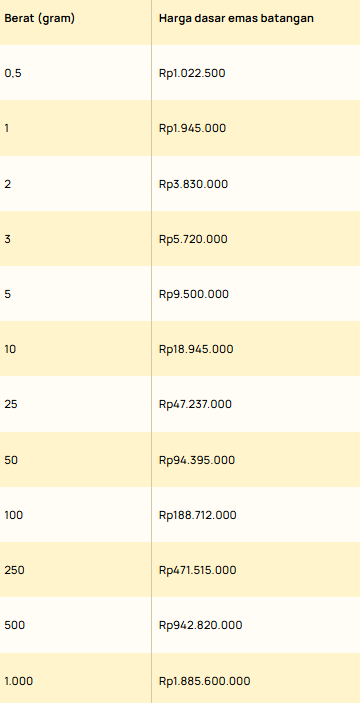Click the Rp5.720.000 price
The height and width of the screenshot is (703, 360).
click(x=193, y=239)
